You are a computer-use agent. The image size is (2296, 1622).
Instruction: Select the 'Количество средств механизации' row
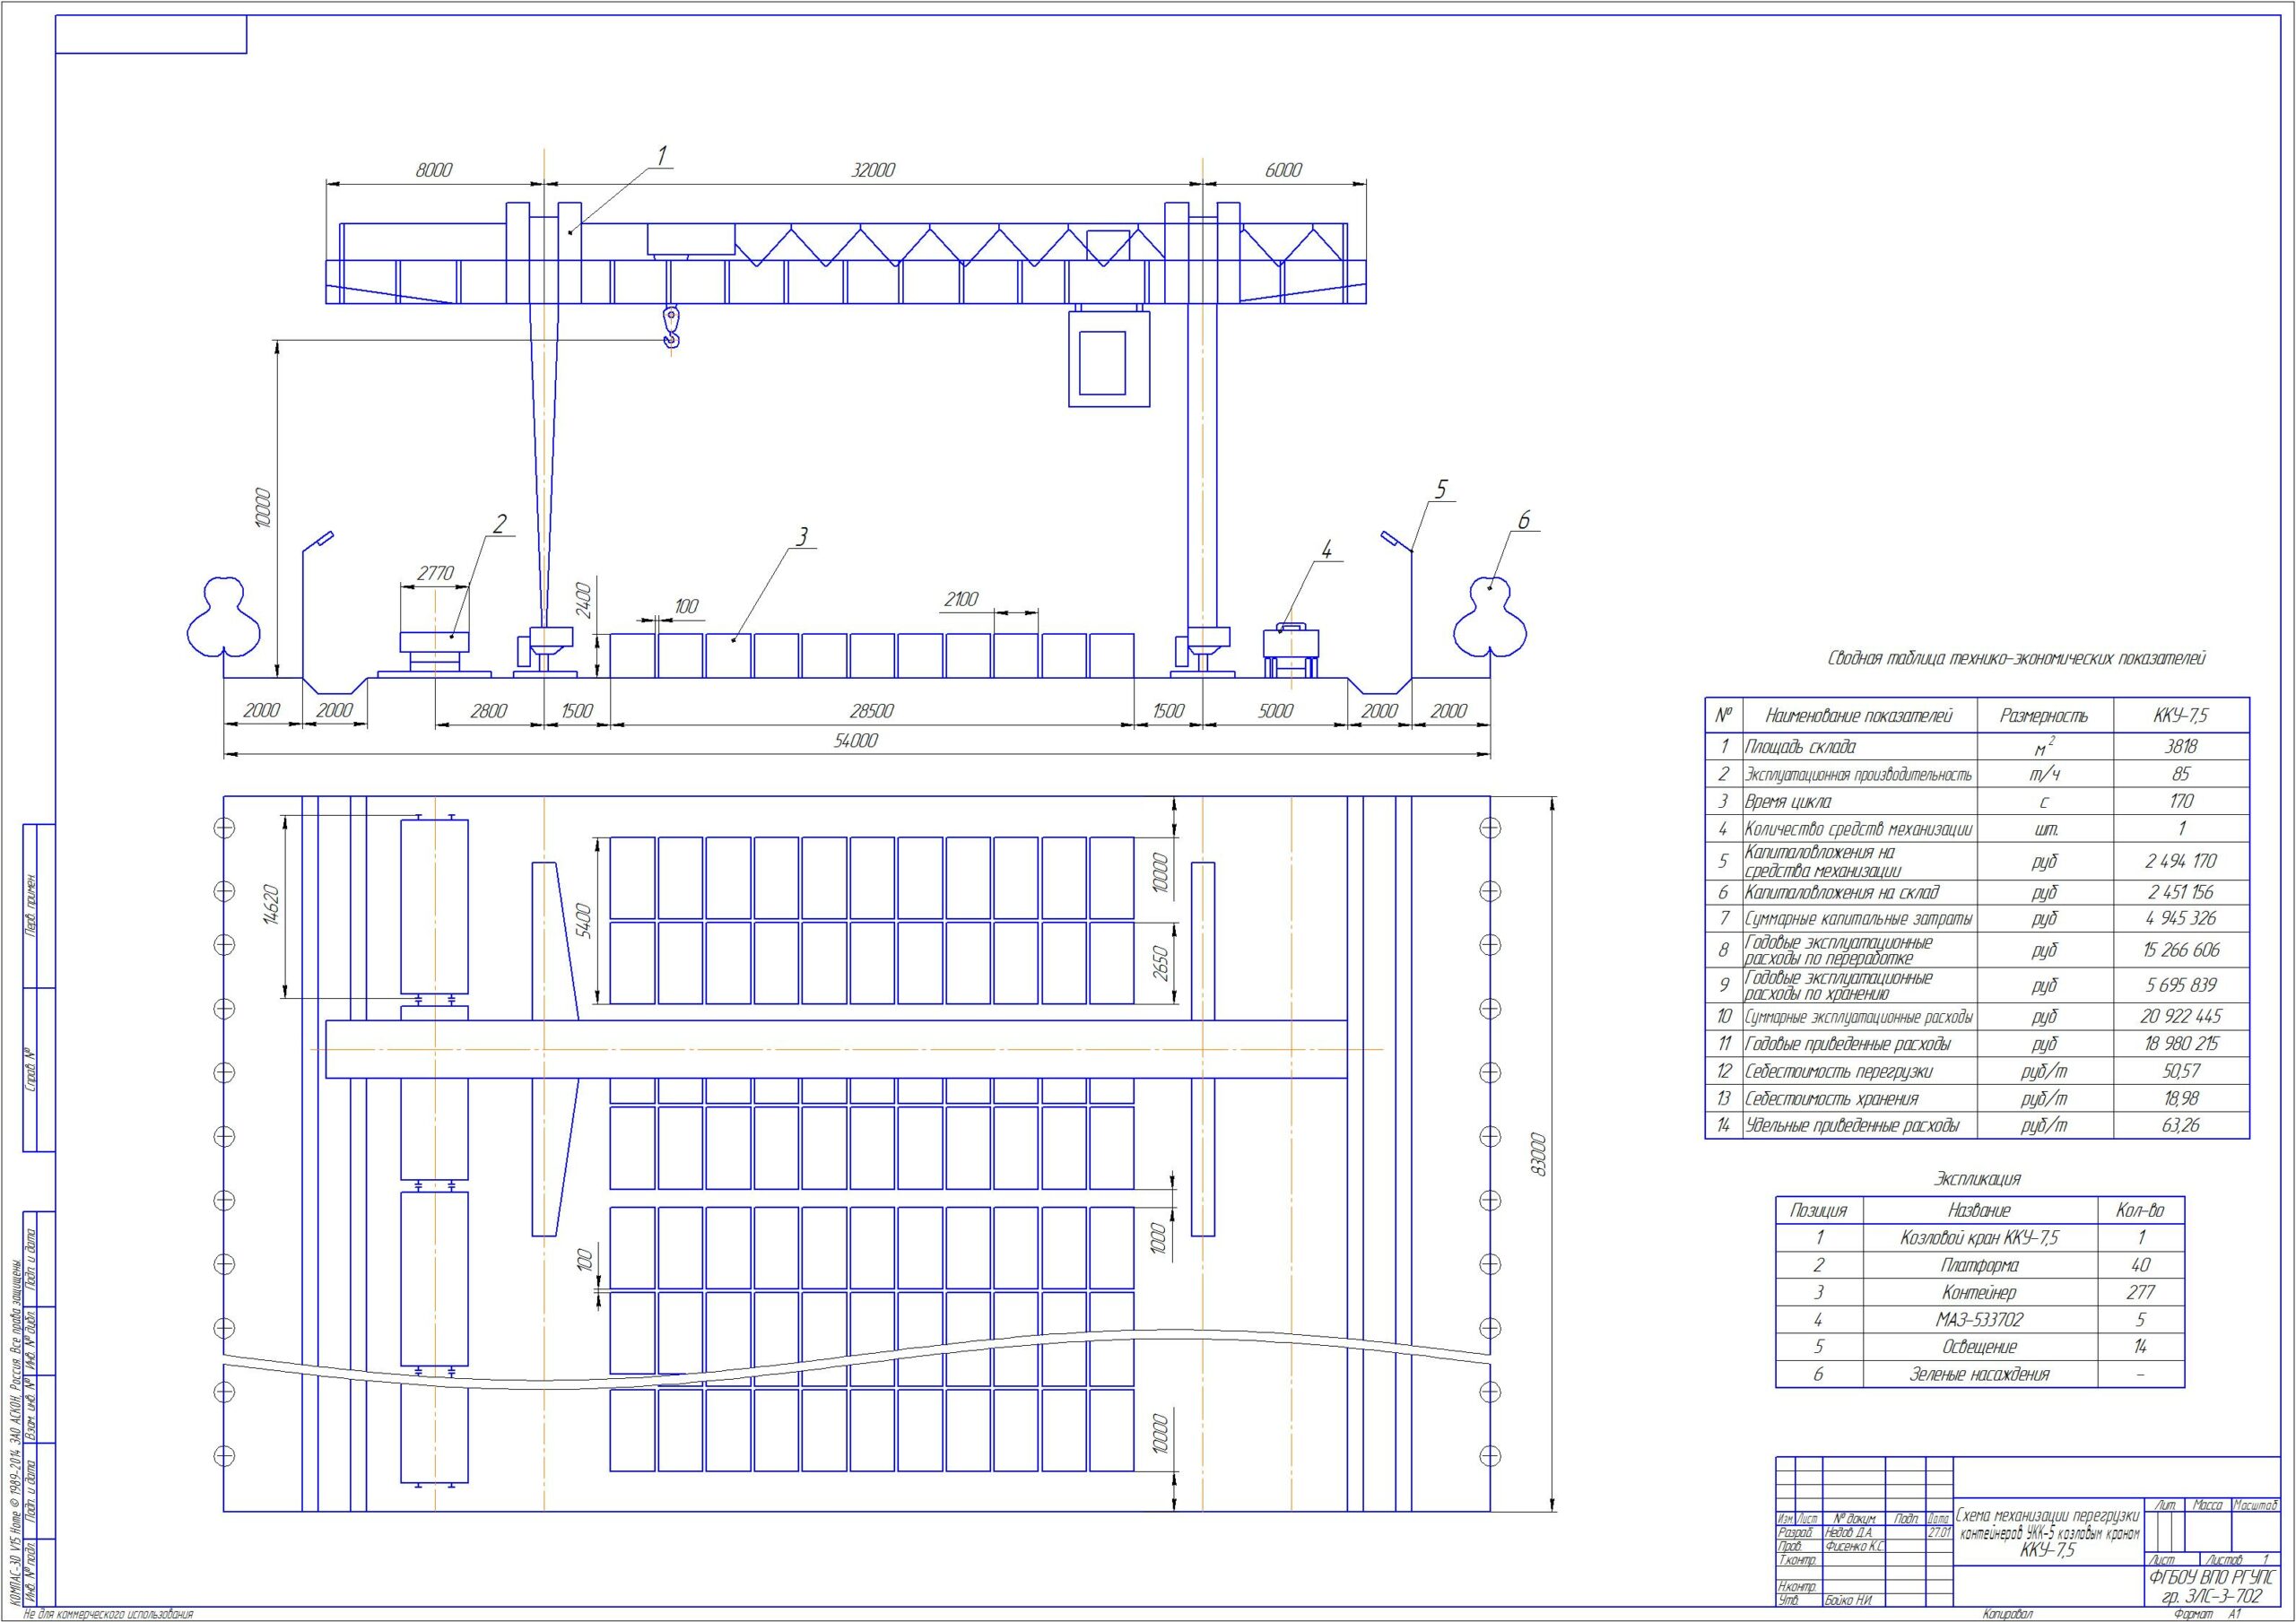pos(1977,829)
